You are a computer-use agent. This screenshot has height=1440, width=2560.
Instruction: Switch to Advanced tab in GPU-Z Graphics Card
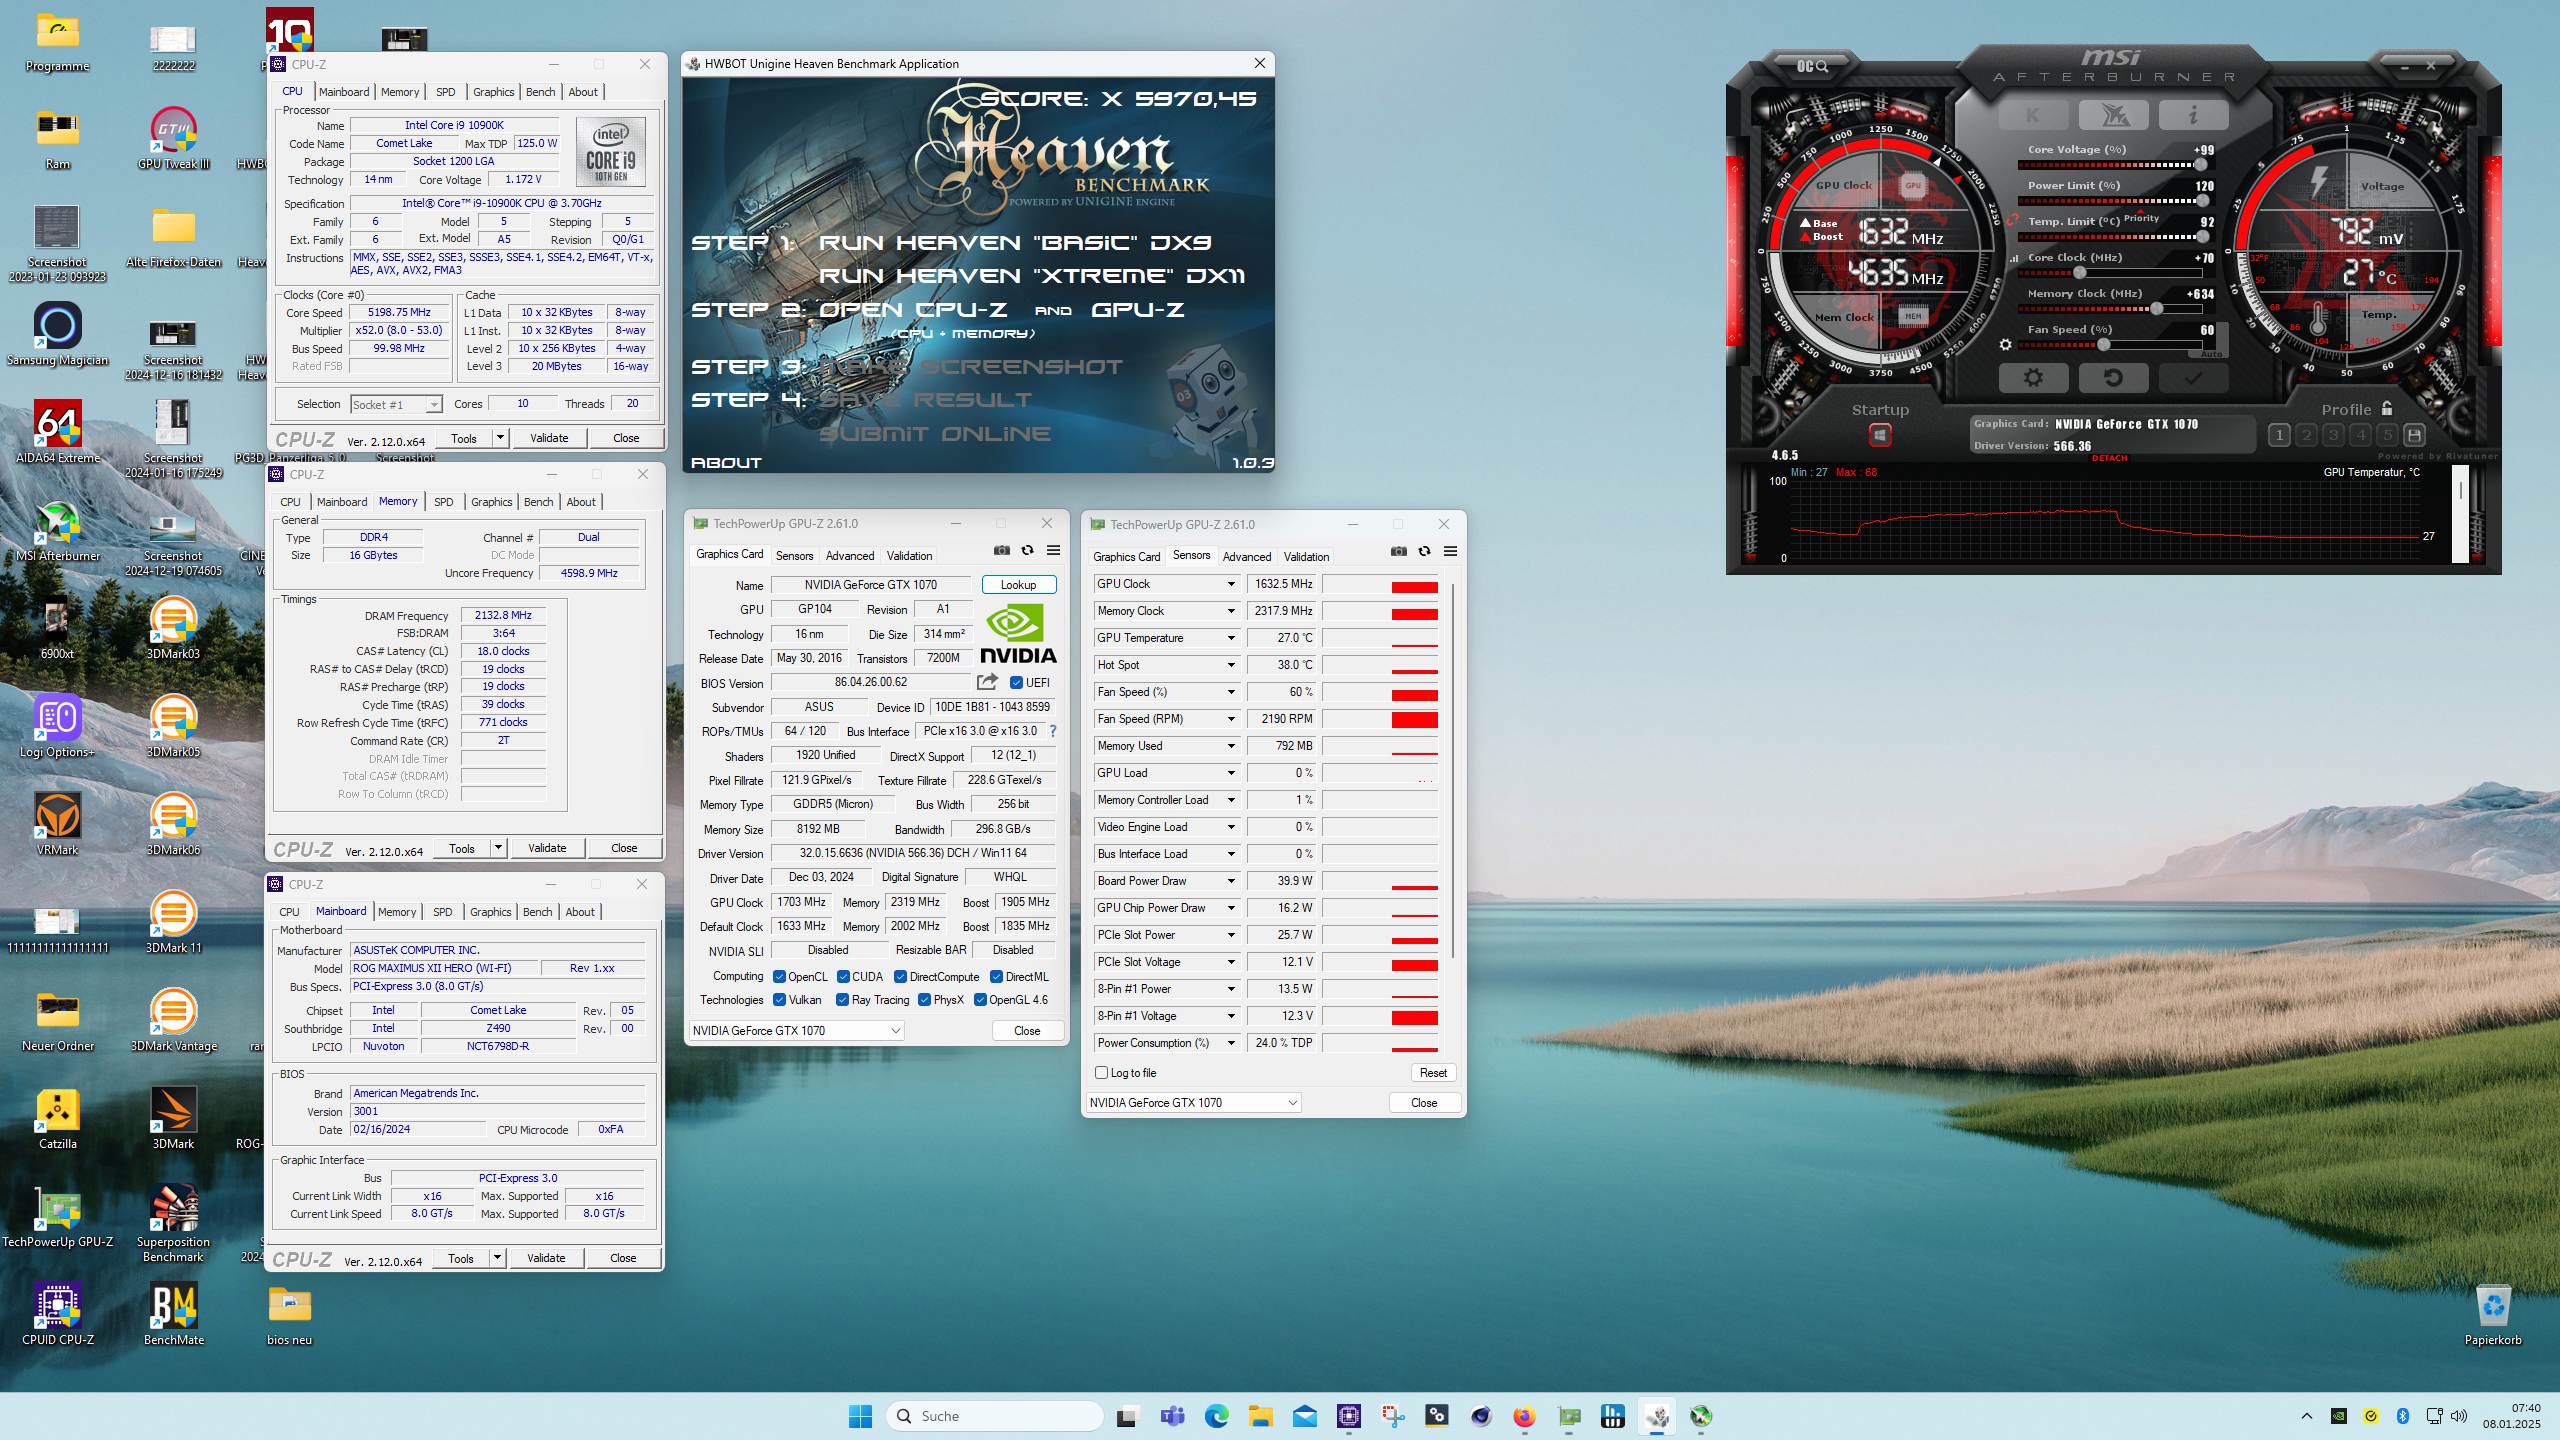[850, 556]
